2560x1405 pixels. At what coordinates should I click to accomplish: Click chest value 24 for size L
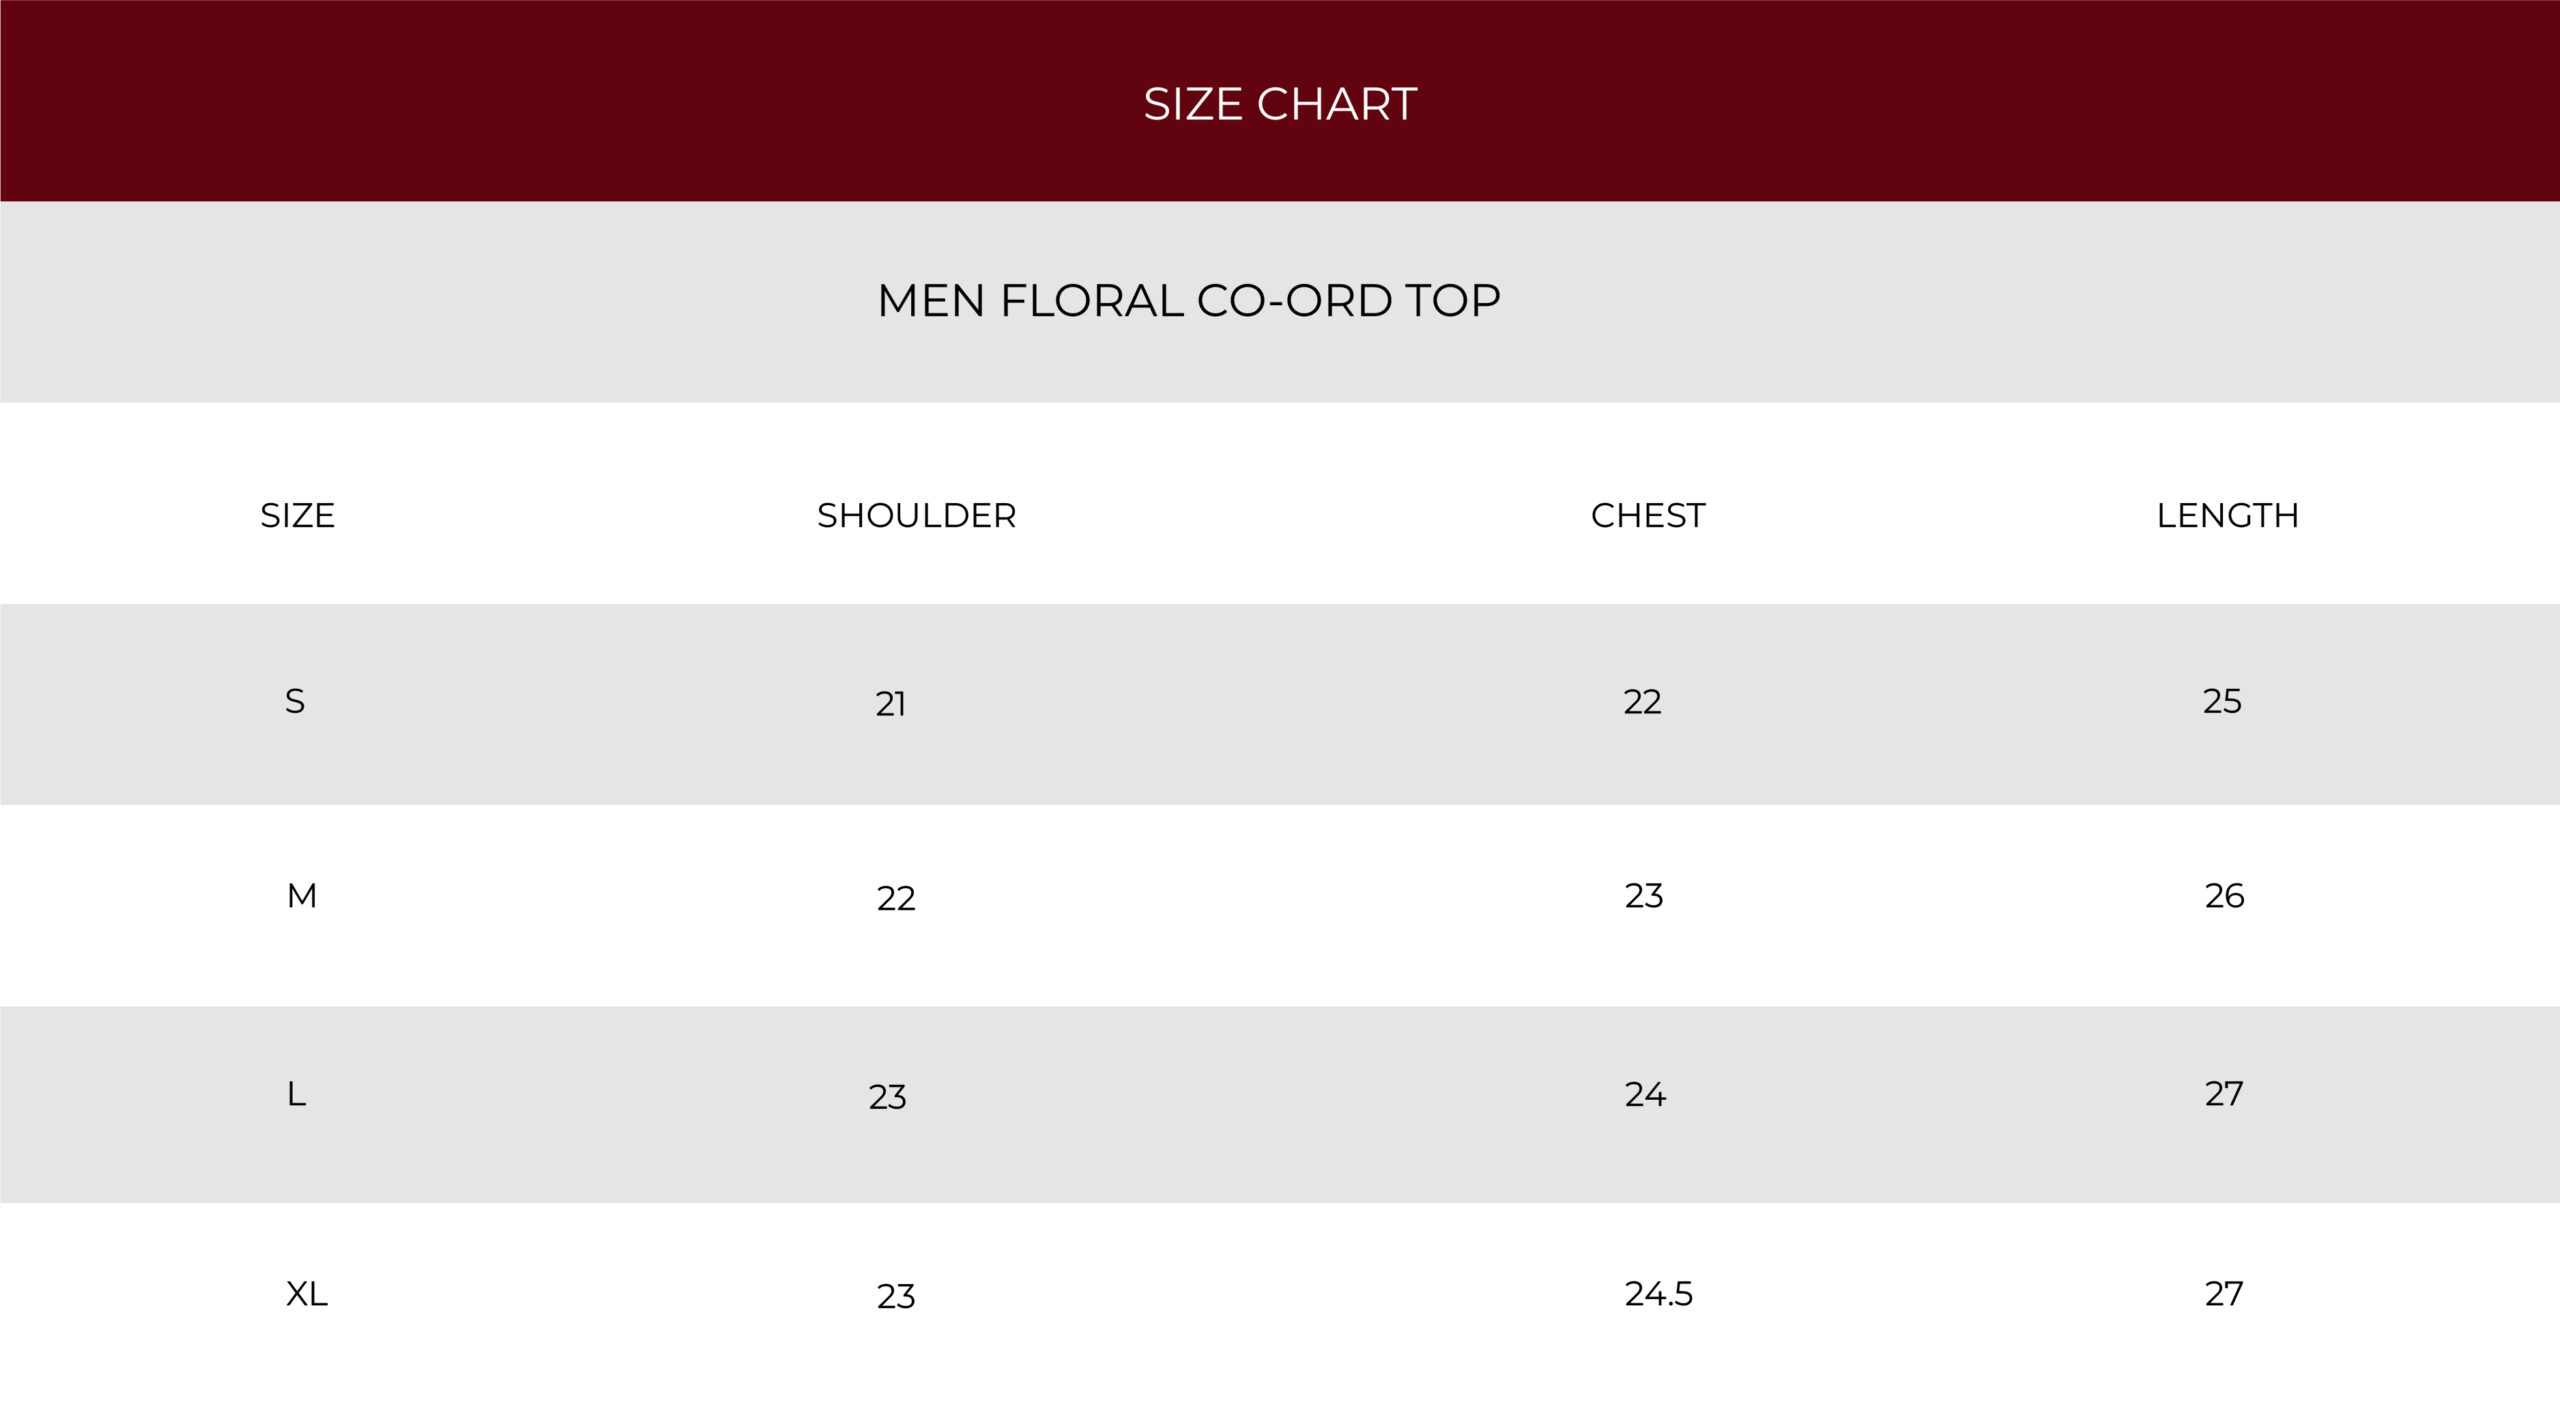coord(1645,1094)
